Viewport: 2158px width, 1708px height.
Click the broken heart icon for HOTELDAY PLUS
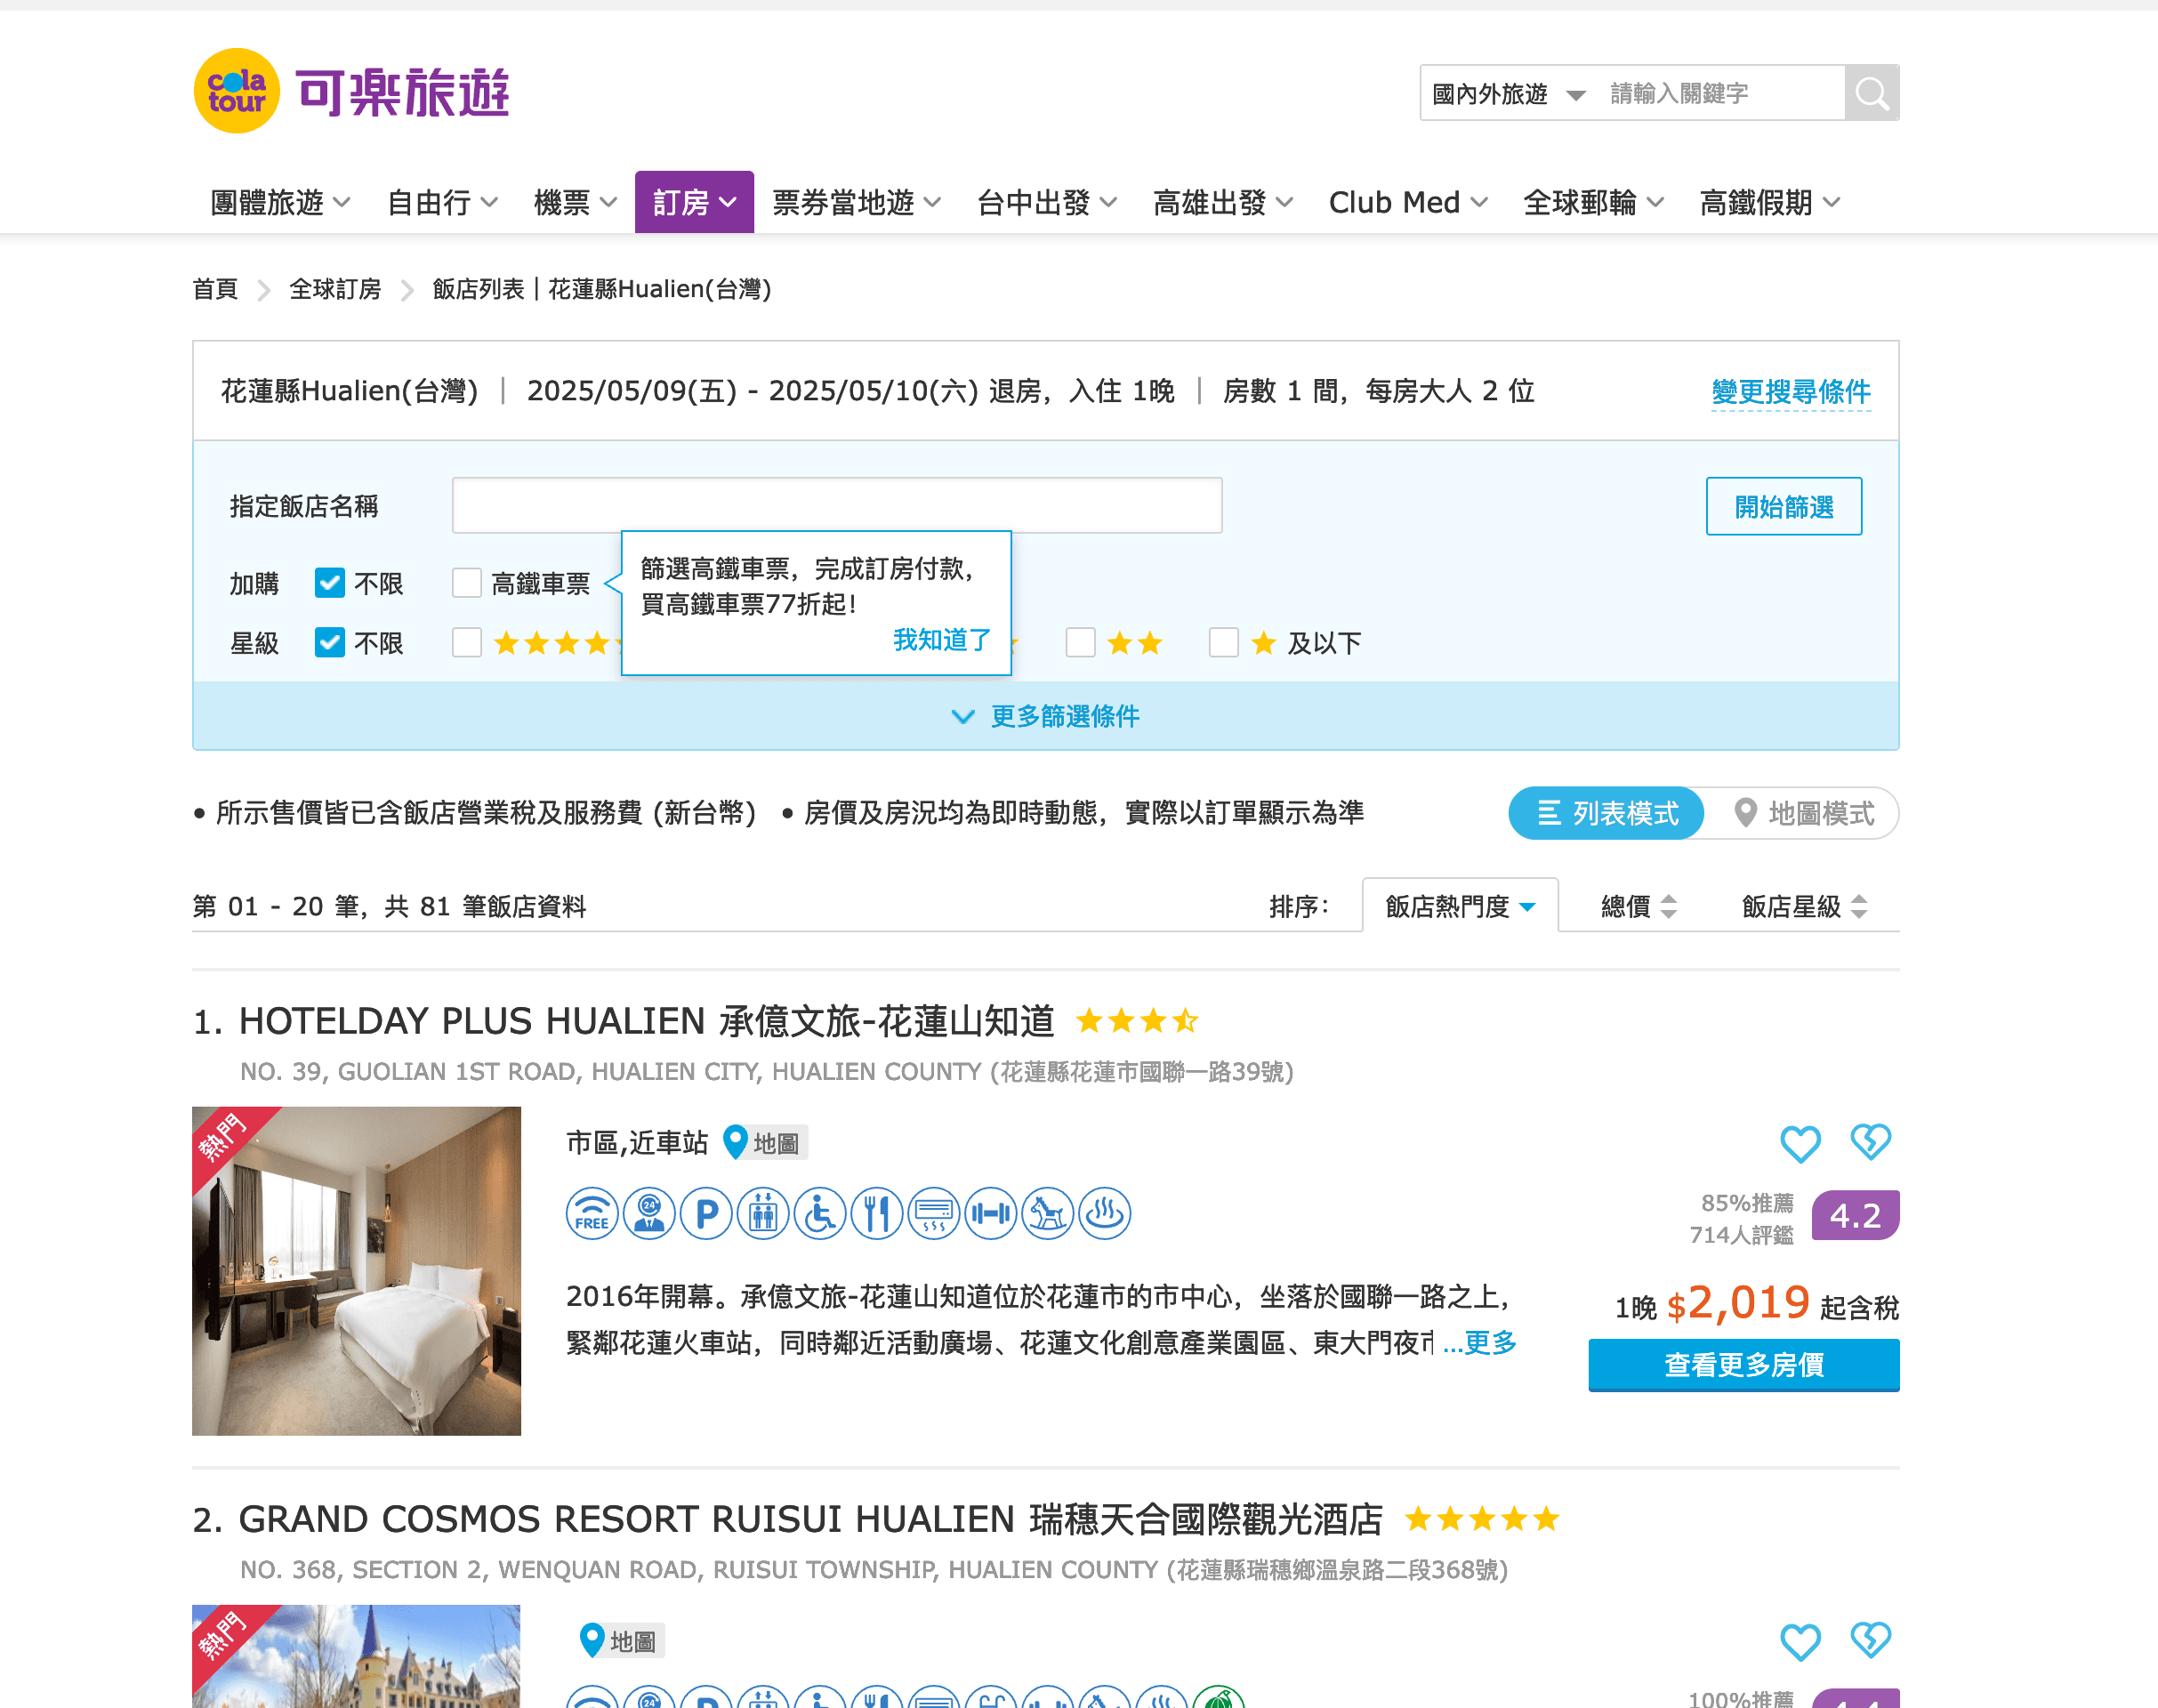1870,1141
